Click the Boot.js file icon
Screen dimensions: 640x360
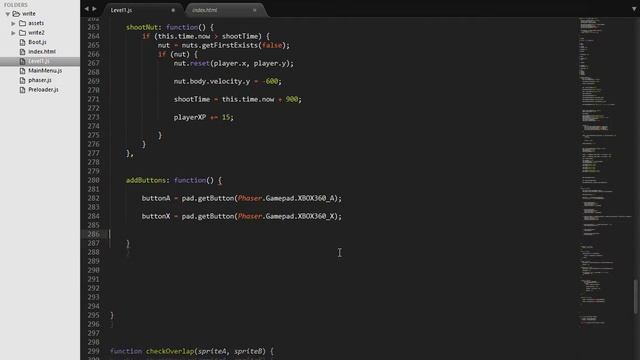coord(22,42)
